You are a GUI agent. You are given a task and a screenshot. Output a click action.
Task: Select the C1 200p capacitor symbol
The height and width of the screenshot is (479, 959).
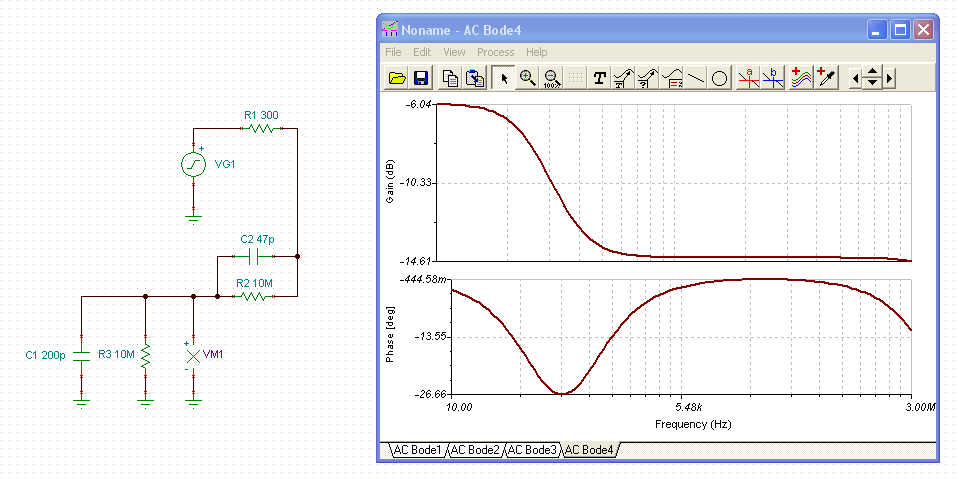(x=81, y=355)
